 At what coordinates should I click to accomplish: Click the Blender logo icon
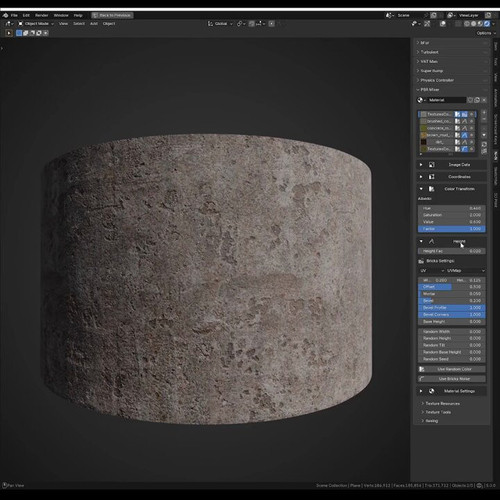[x=5, y=15]
